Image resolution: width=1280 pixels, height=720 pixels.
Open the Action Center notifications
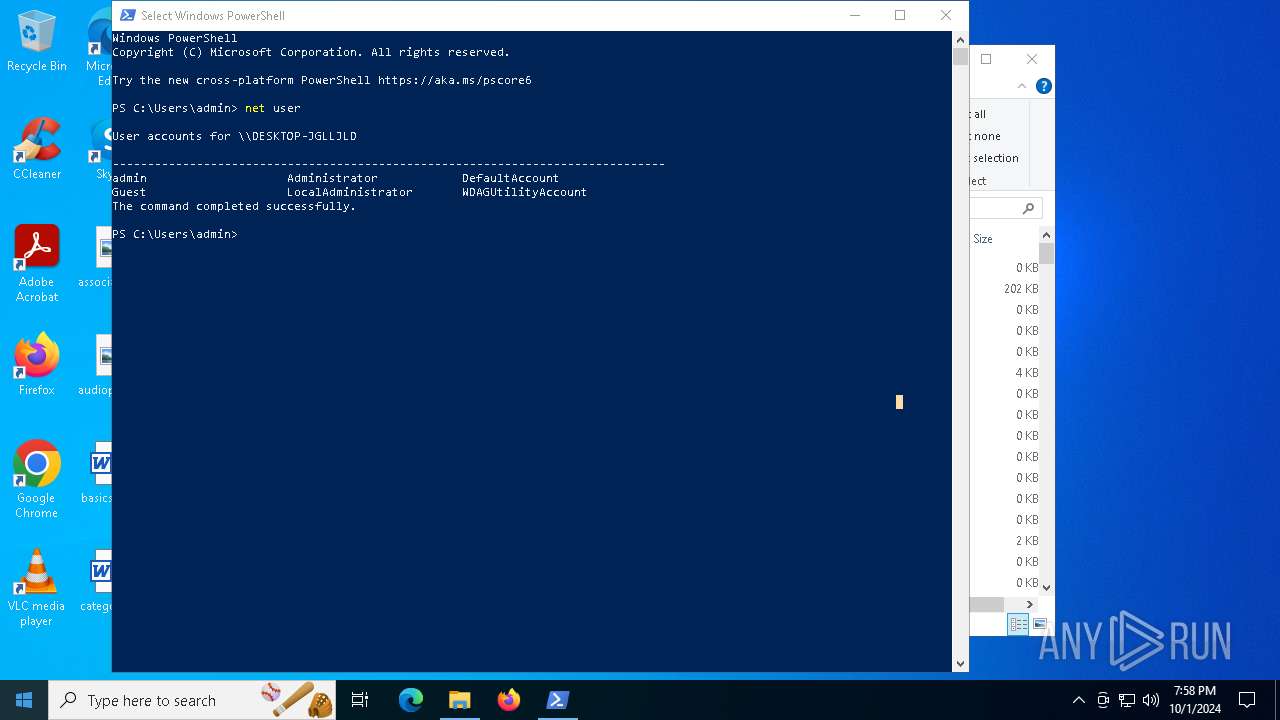[x=1247, y=700]
